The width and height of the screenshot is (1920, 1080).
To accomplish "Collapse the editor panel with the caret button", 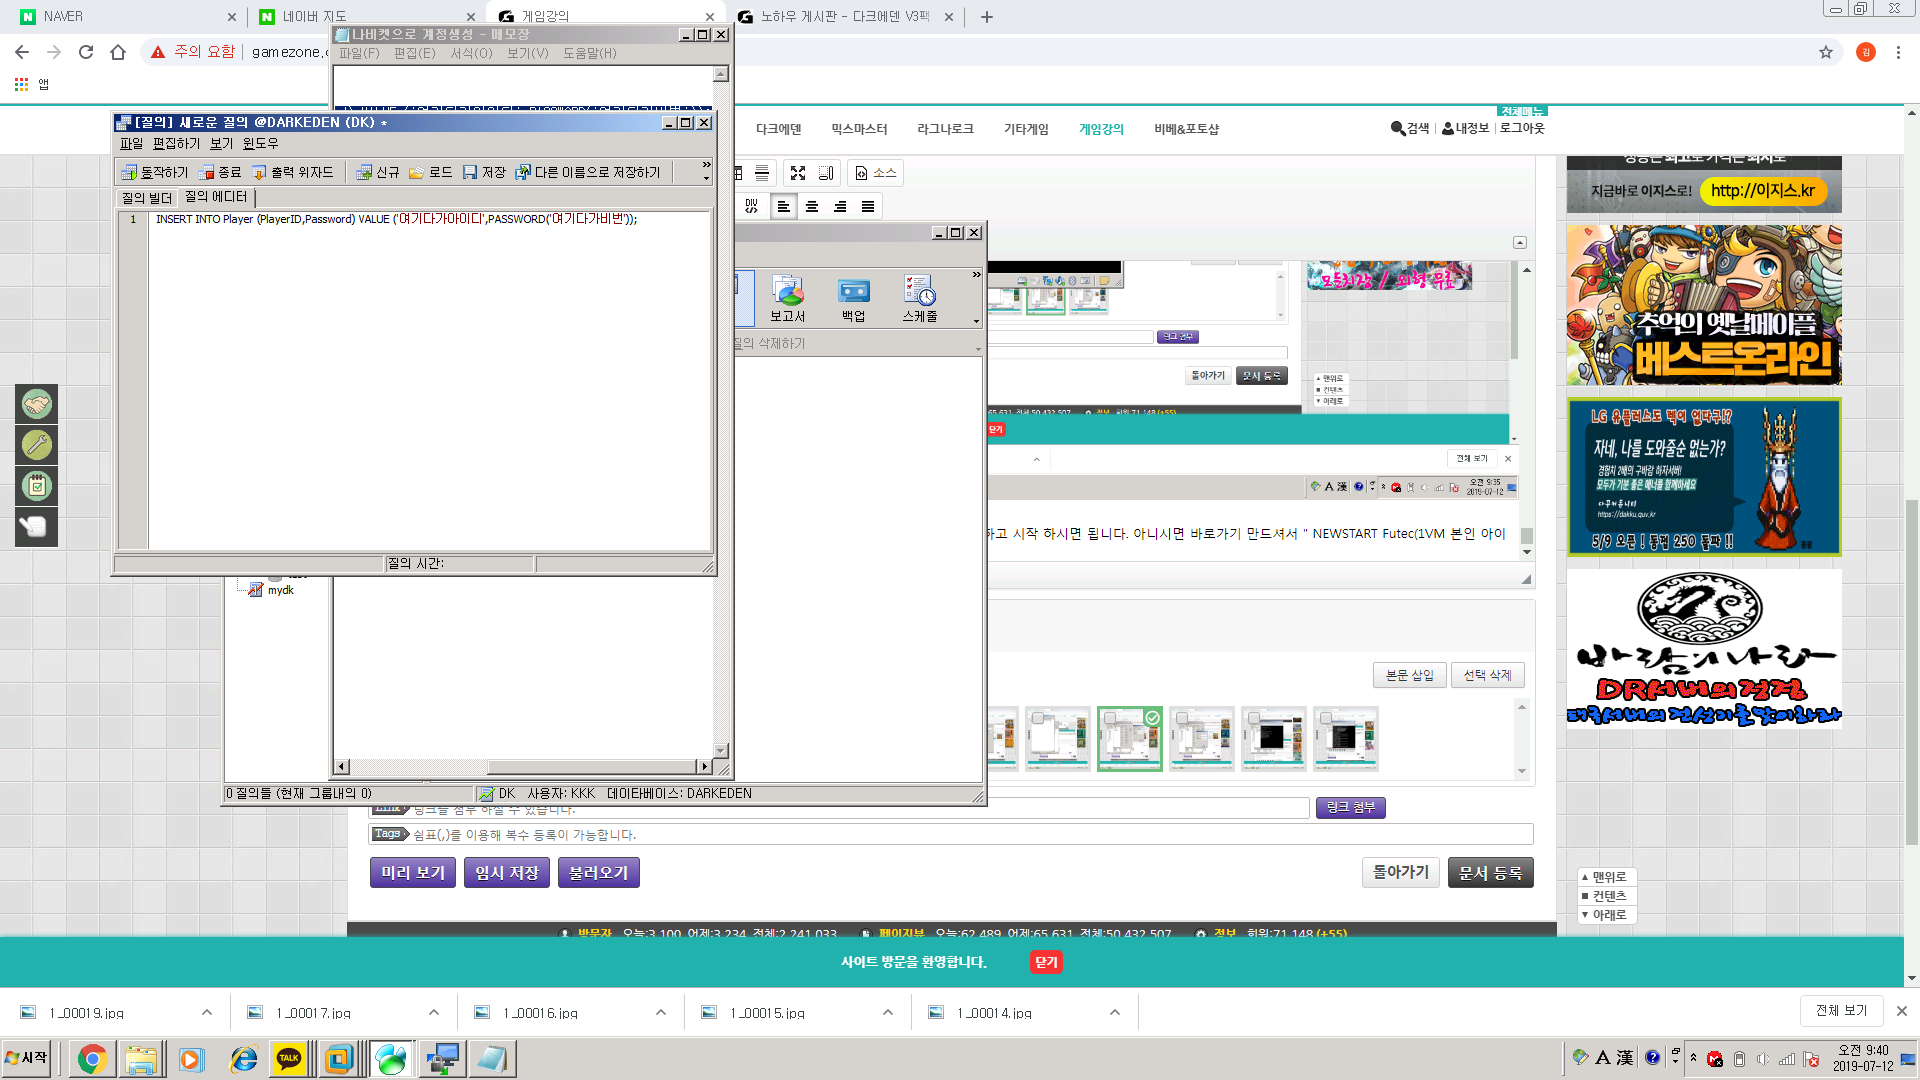I will point(1520,242).
